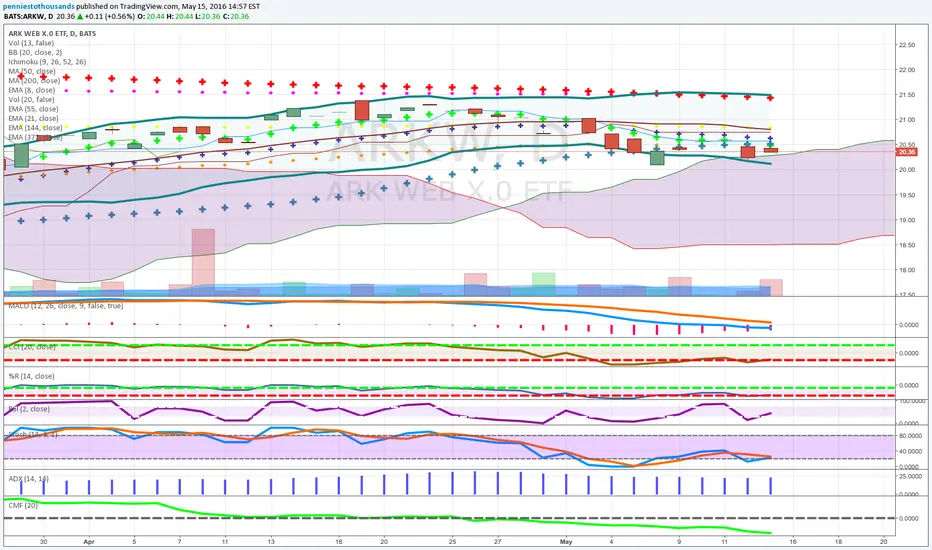This screenshot has width=932, height=550.
Task: Click the ARK WEB X.0 ETF, D, BATS title
Action: click(x=52, y=34)
